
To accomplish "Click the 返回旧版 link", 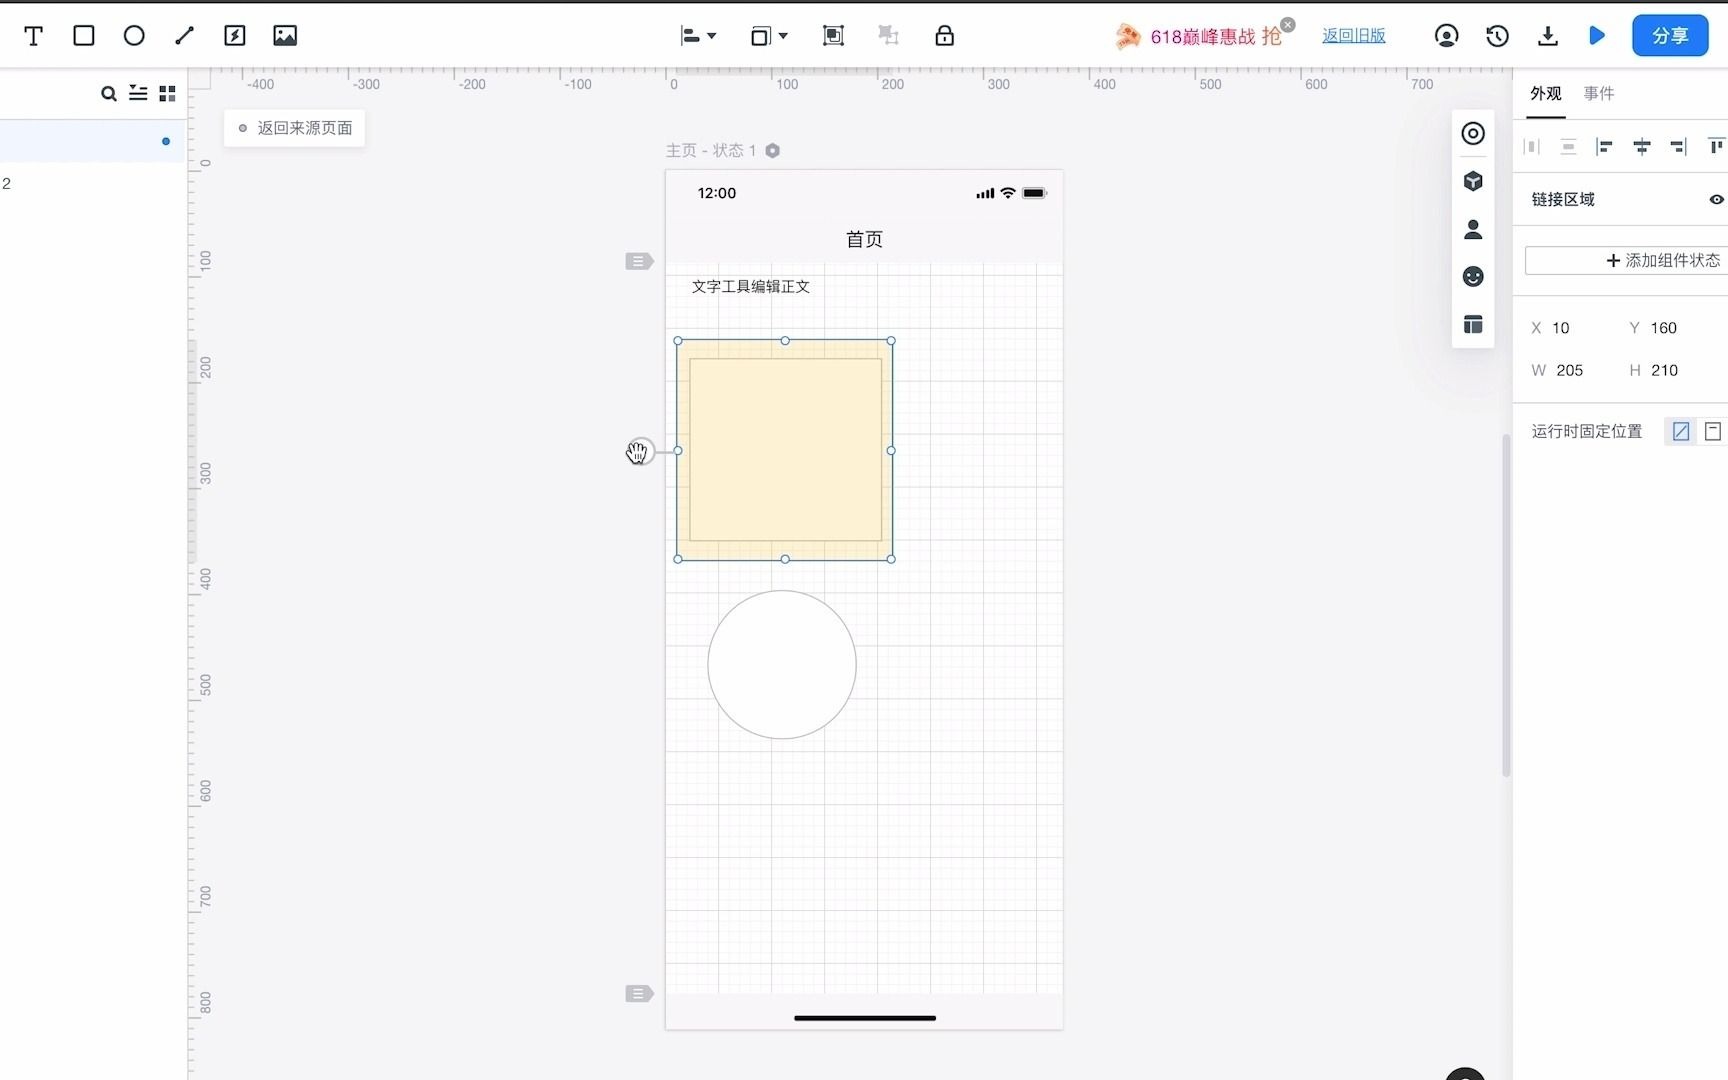I will [1354, 36].
